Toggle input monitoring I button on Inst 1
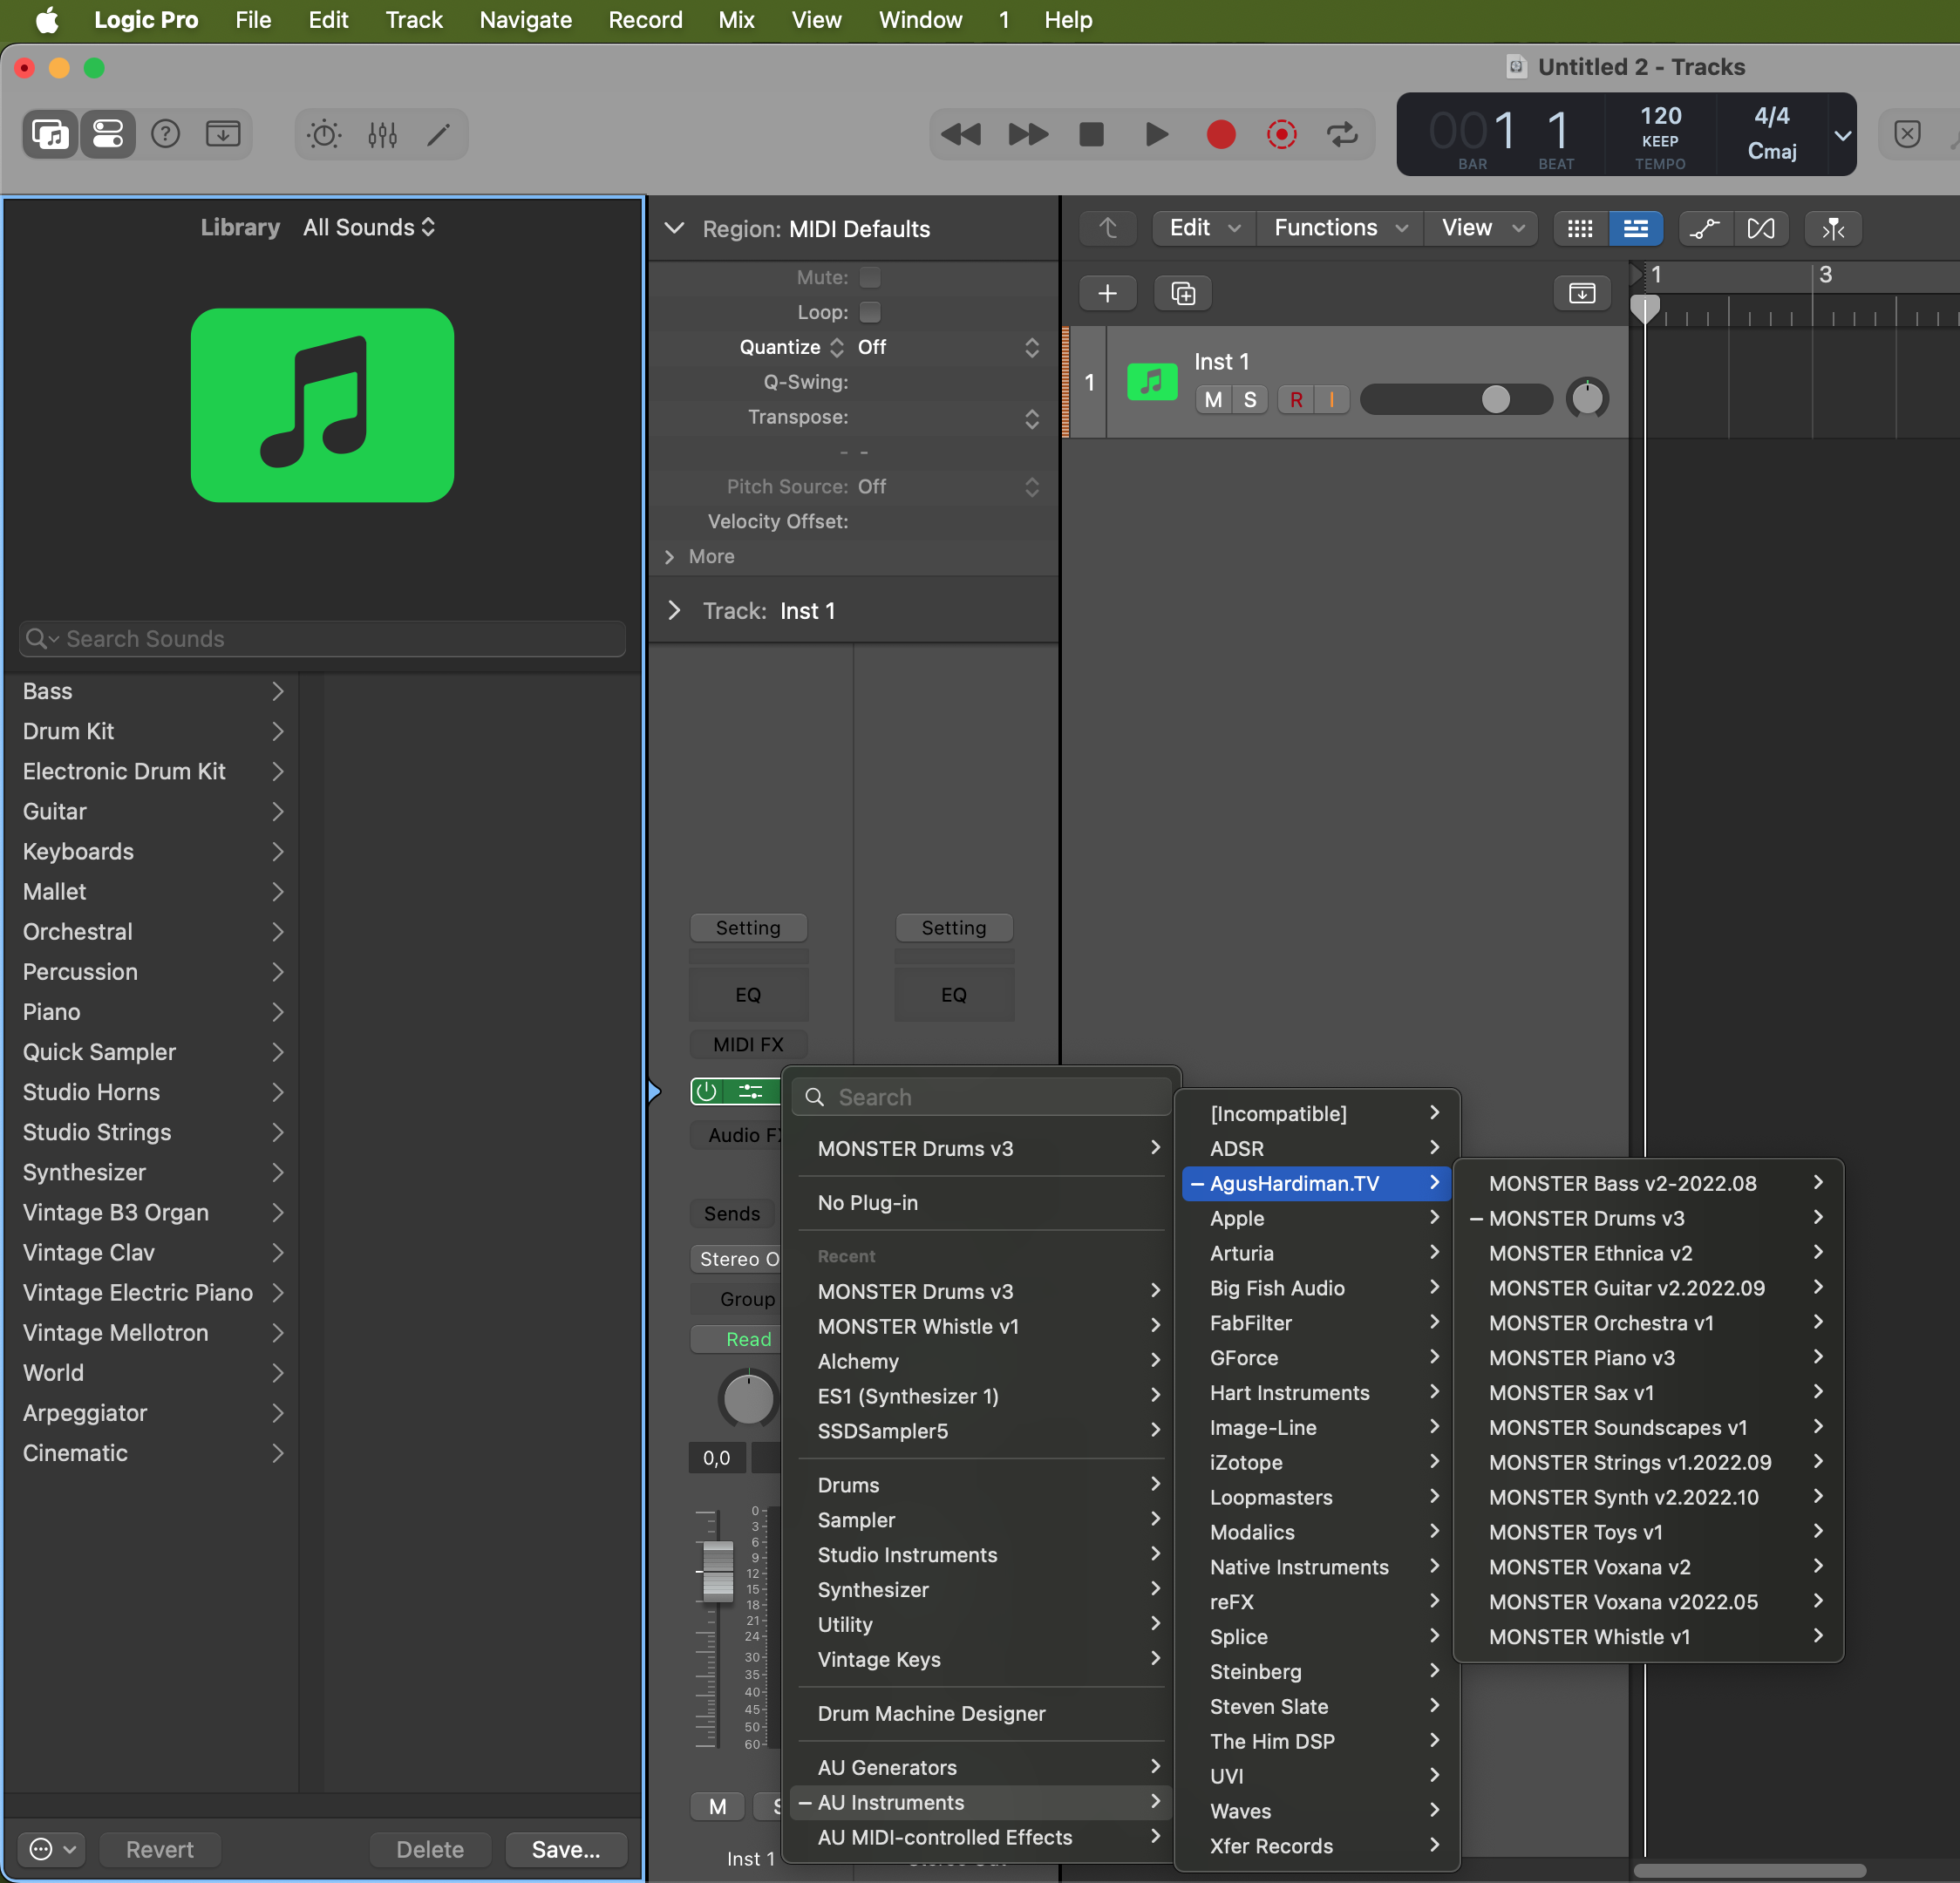Viewport: 1960px width, 1883px height. (1332, 399)
